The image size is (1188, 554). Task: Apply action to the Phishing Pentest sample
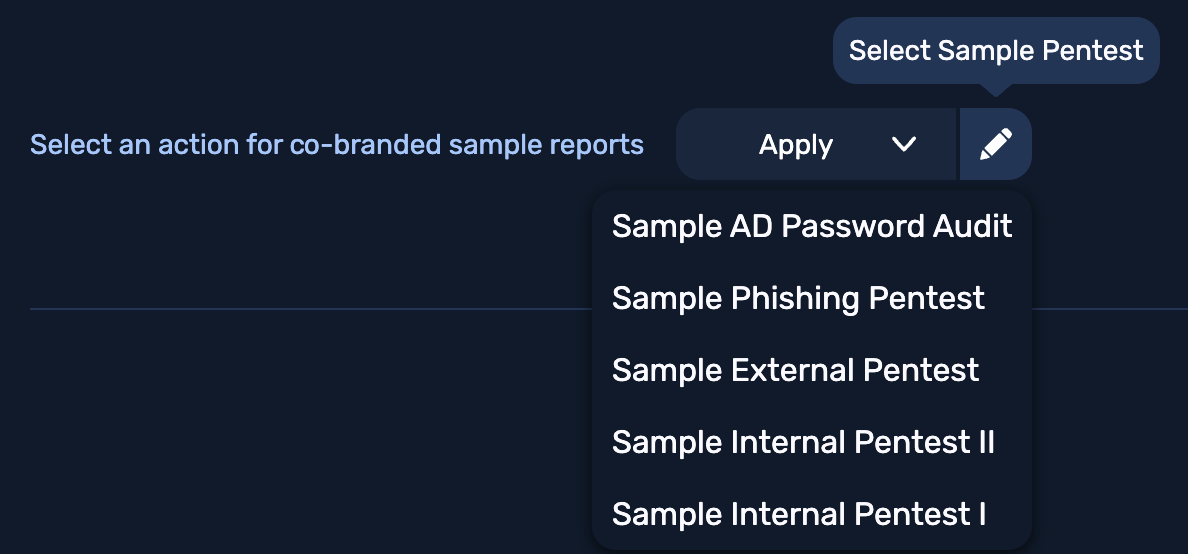pyautogui.click(x=798, y=298)
